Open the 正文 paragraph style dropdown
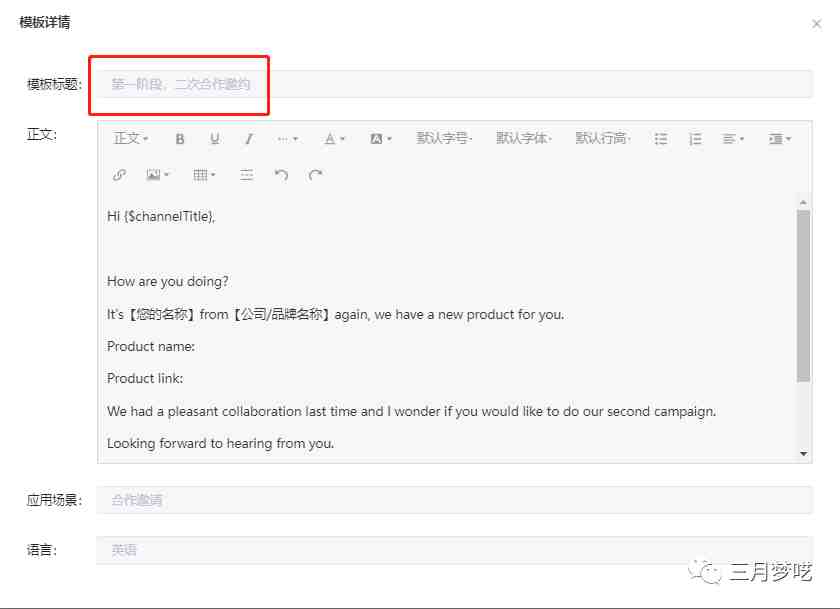The height and width of the screenshot is (609, 840). (131, 139)
